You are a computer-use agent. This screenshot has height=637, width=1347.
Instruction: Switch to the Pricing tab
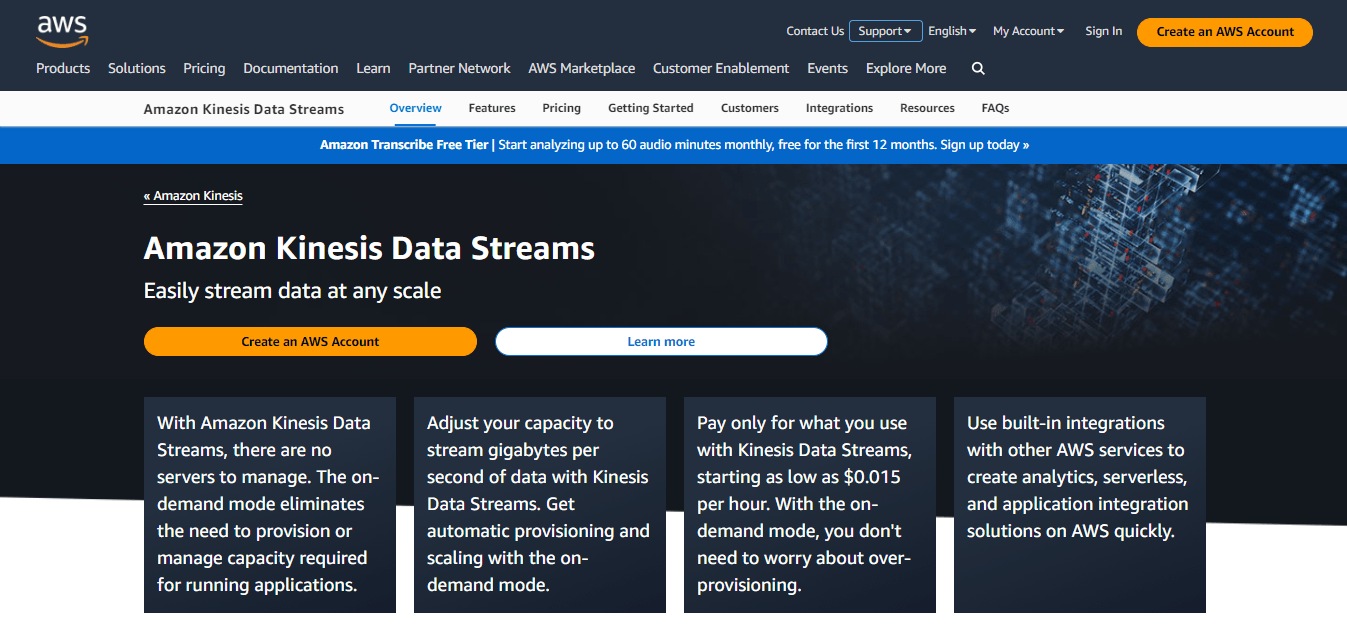point(561,108)
